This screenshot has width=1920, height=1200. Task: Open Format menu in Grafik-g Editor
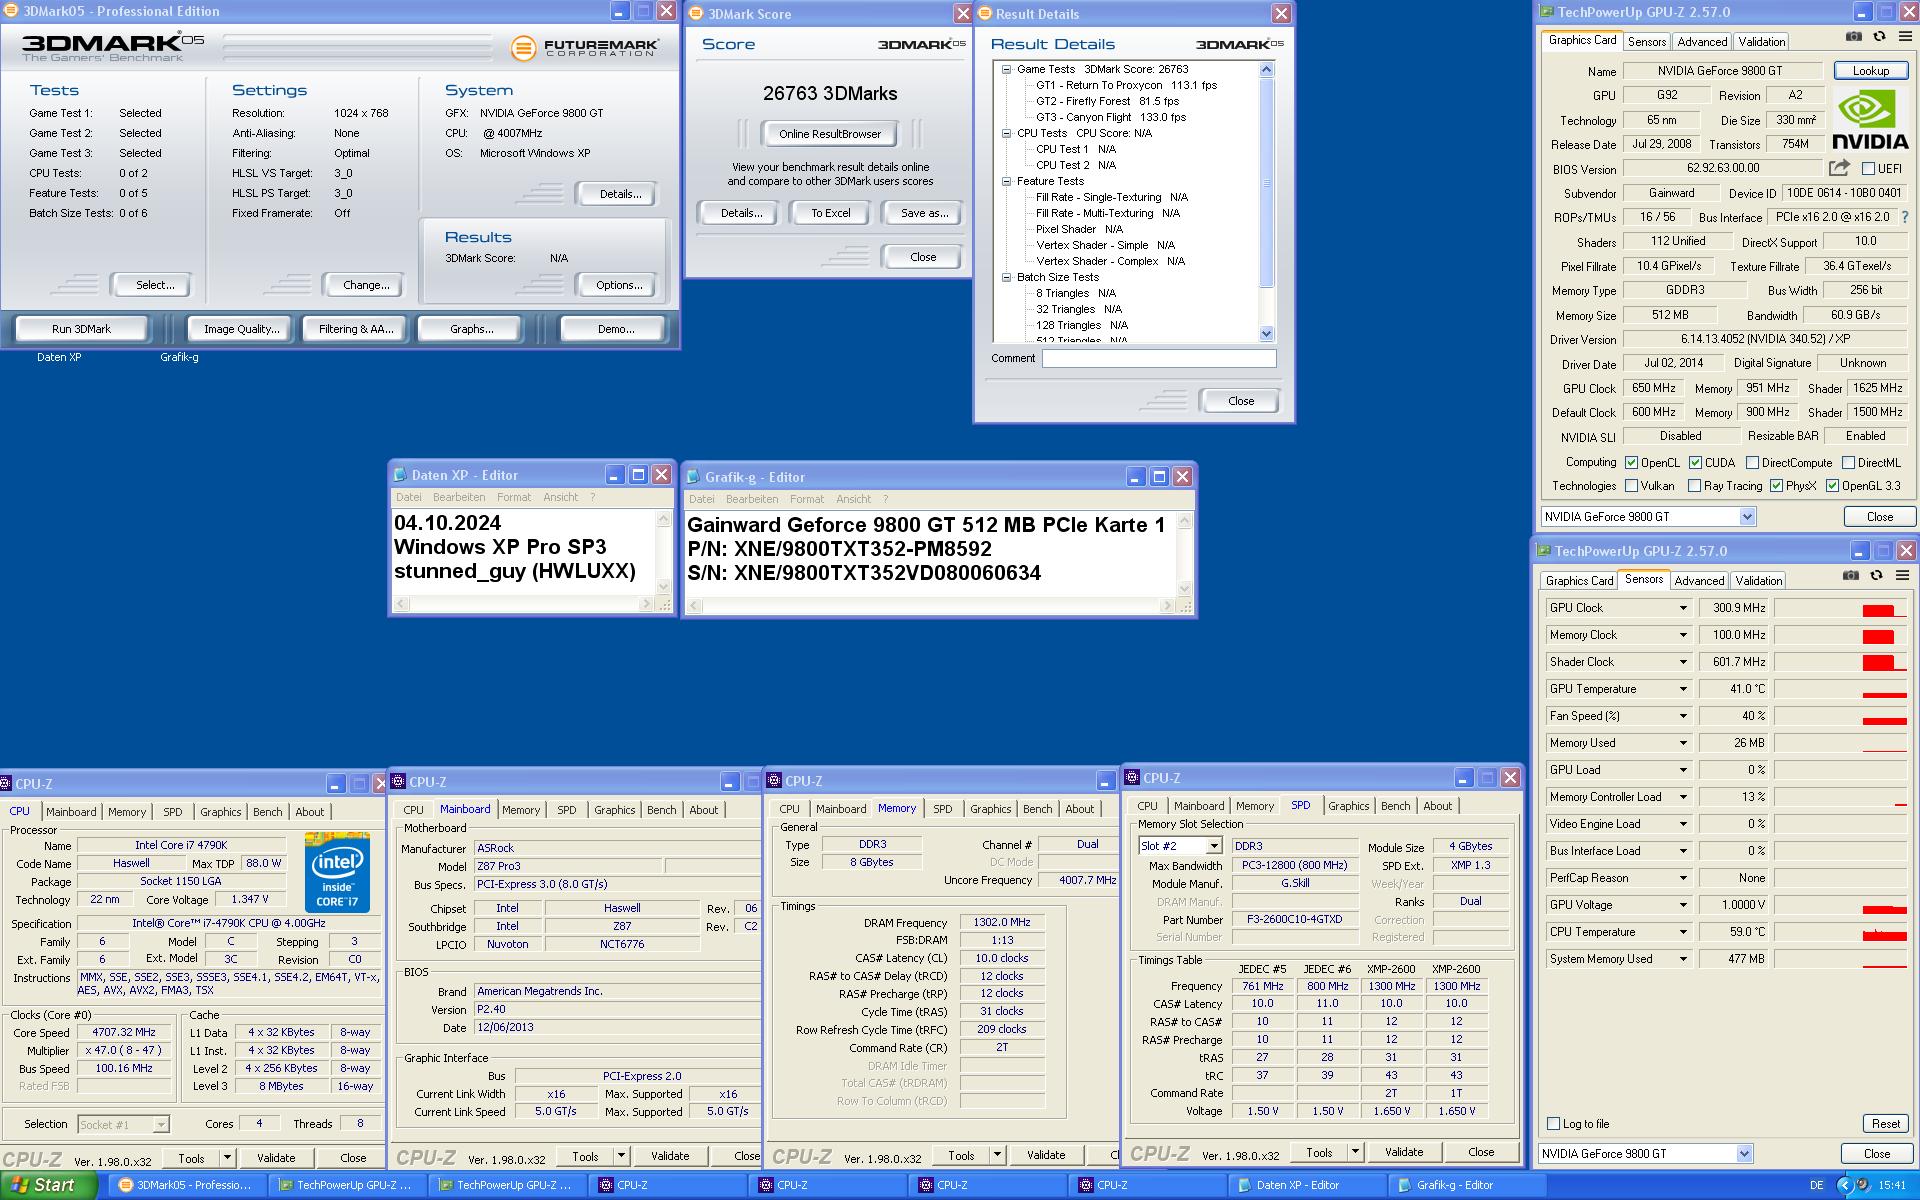807,499
